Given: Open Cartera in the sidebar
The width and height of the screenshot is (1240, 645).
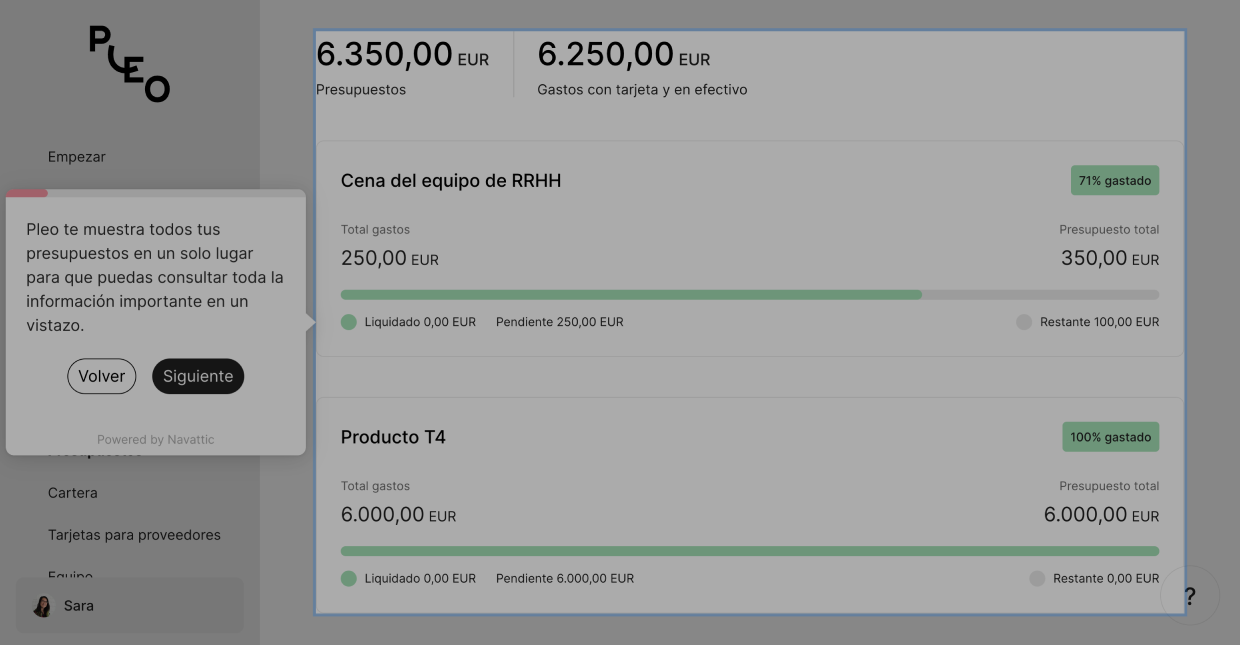Looking at the screenshot, I should (73, 493).
